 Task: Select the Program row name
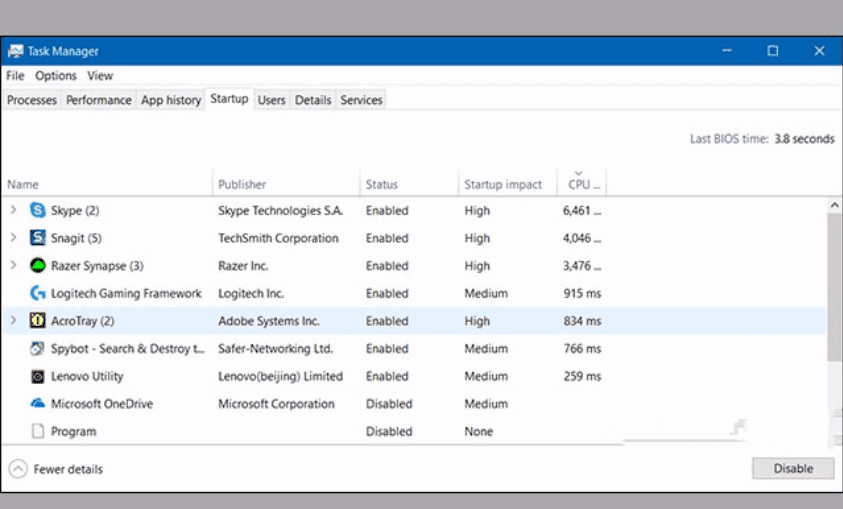(x=73, y=432)
